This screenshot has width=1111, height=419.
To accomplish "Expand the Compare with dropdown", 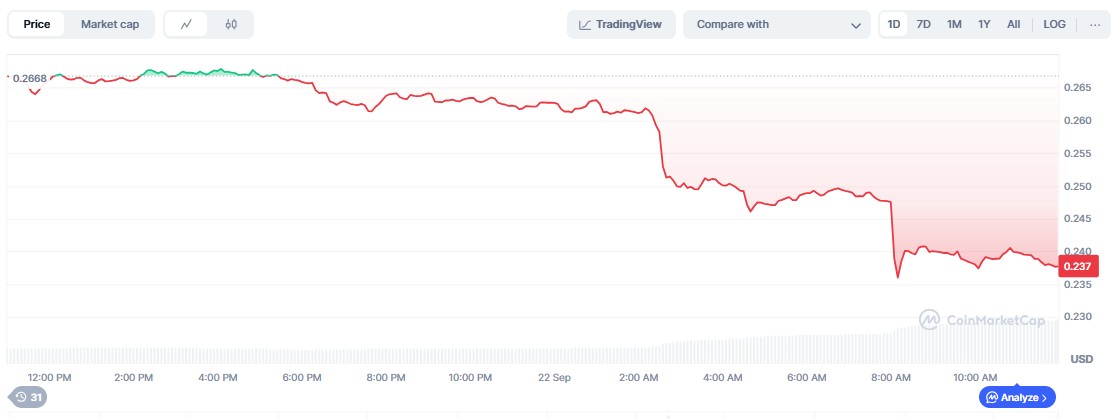I will coord(777,24).
